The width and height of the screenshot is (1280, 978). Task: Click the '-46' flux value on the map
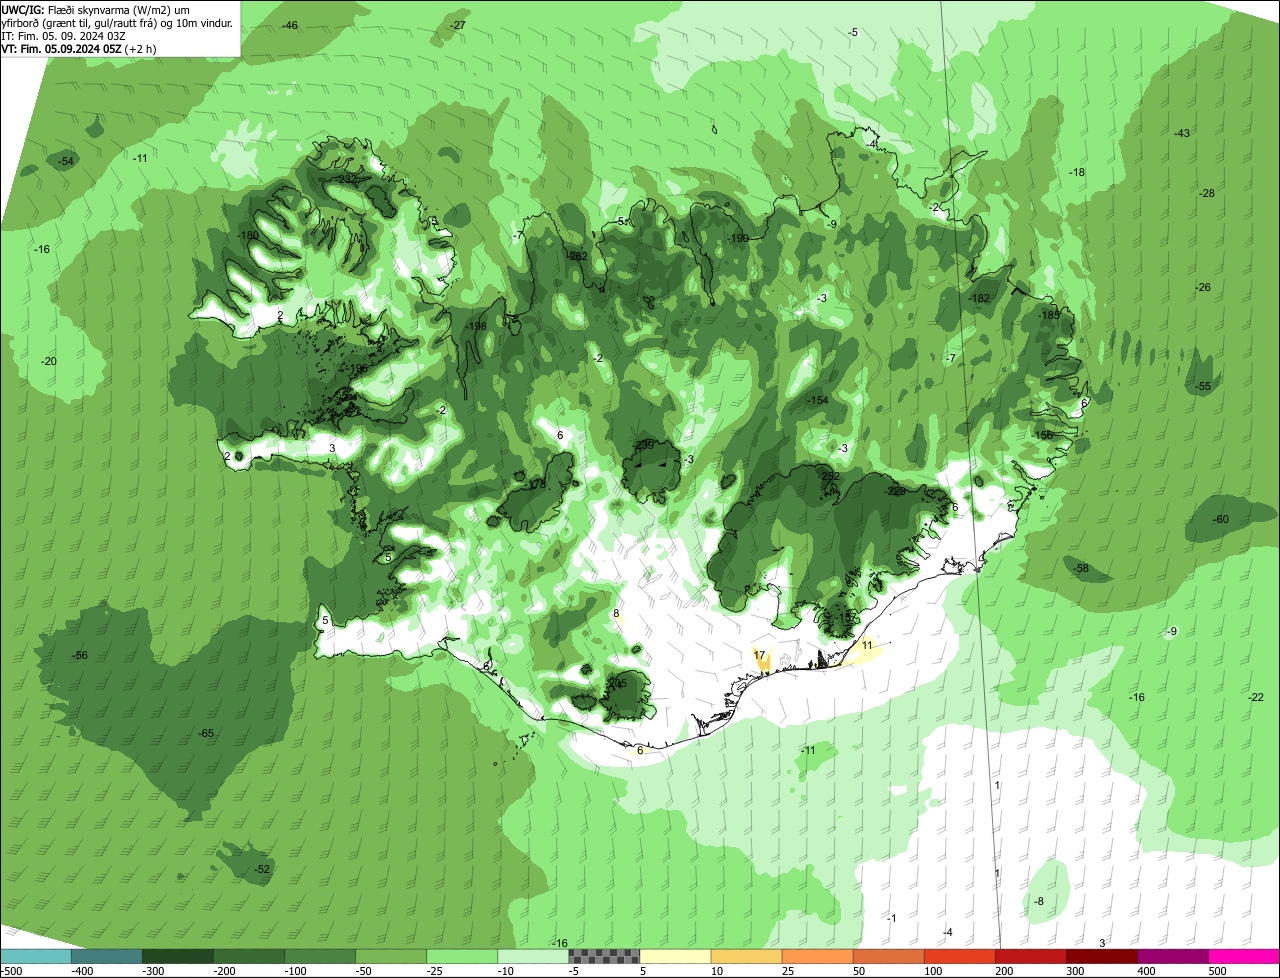click(x=290, y=25)
